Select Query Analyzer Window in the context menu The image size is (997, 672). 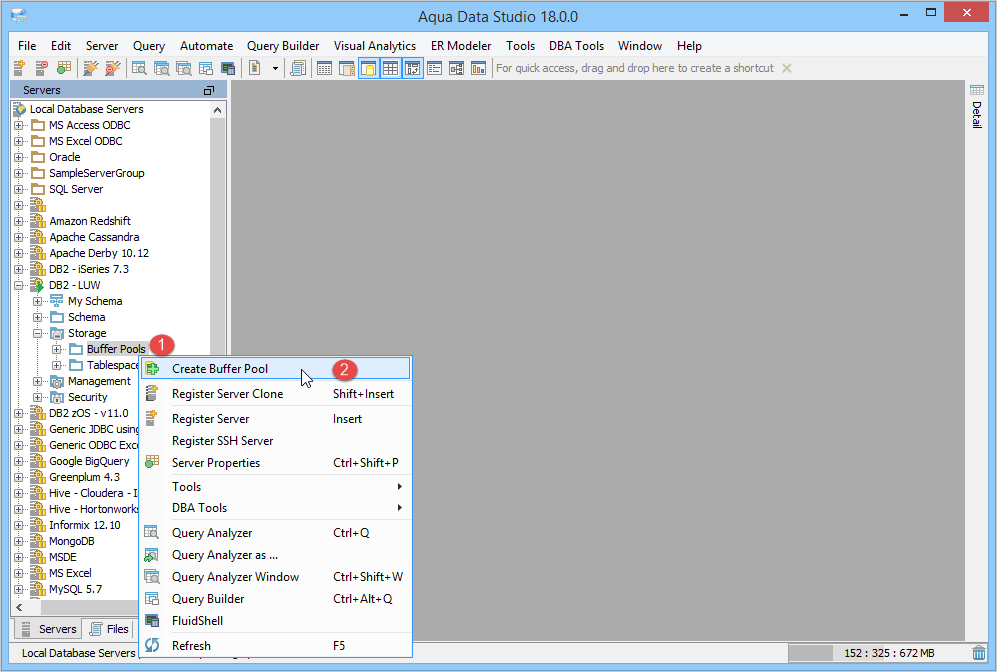point(276,577)
